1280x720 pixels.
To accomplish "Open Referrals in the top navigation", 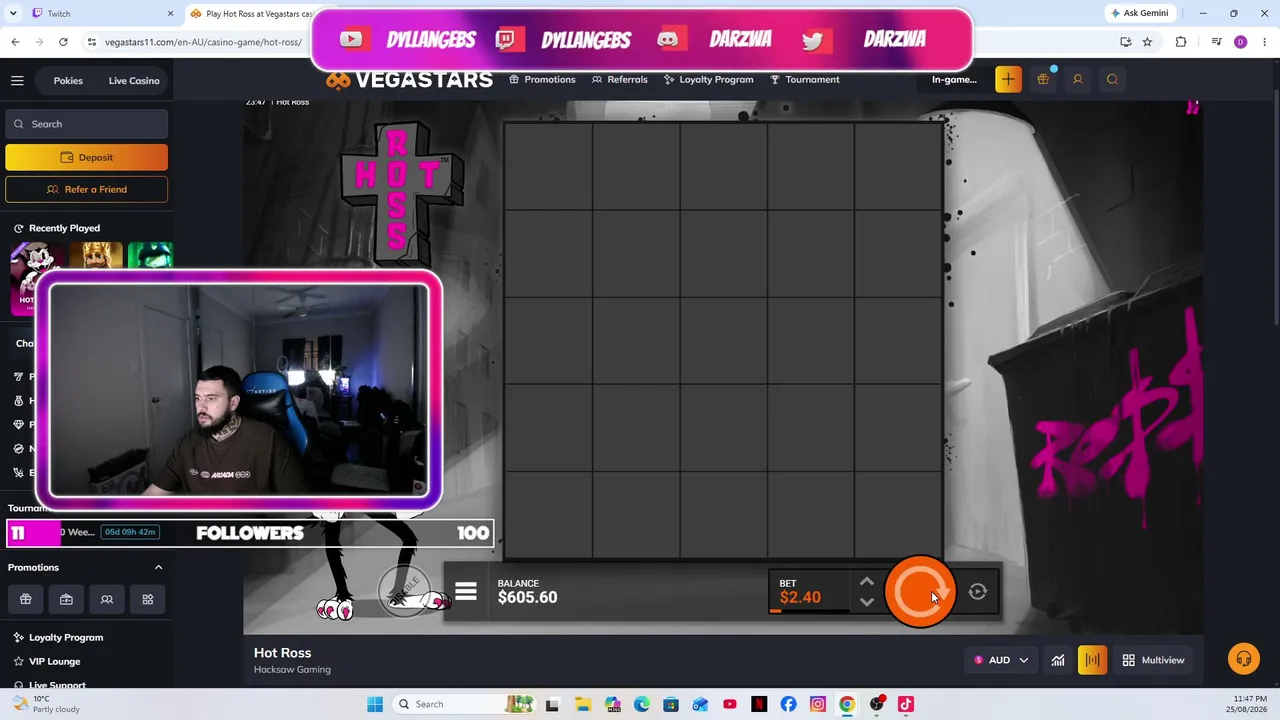I will pos(620,79).
